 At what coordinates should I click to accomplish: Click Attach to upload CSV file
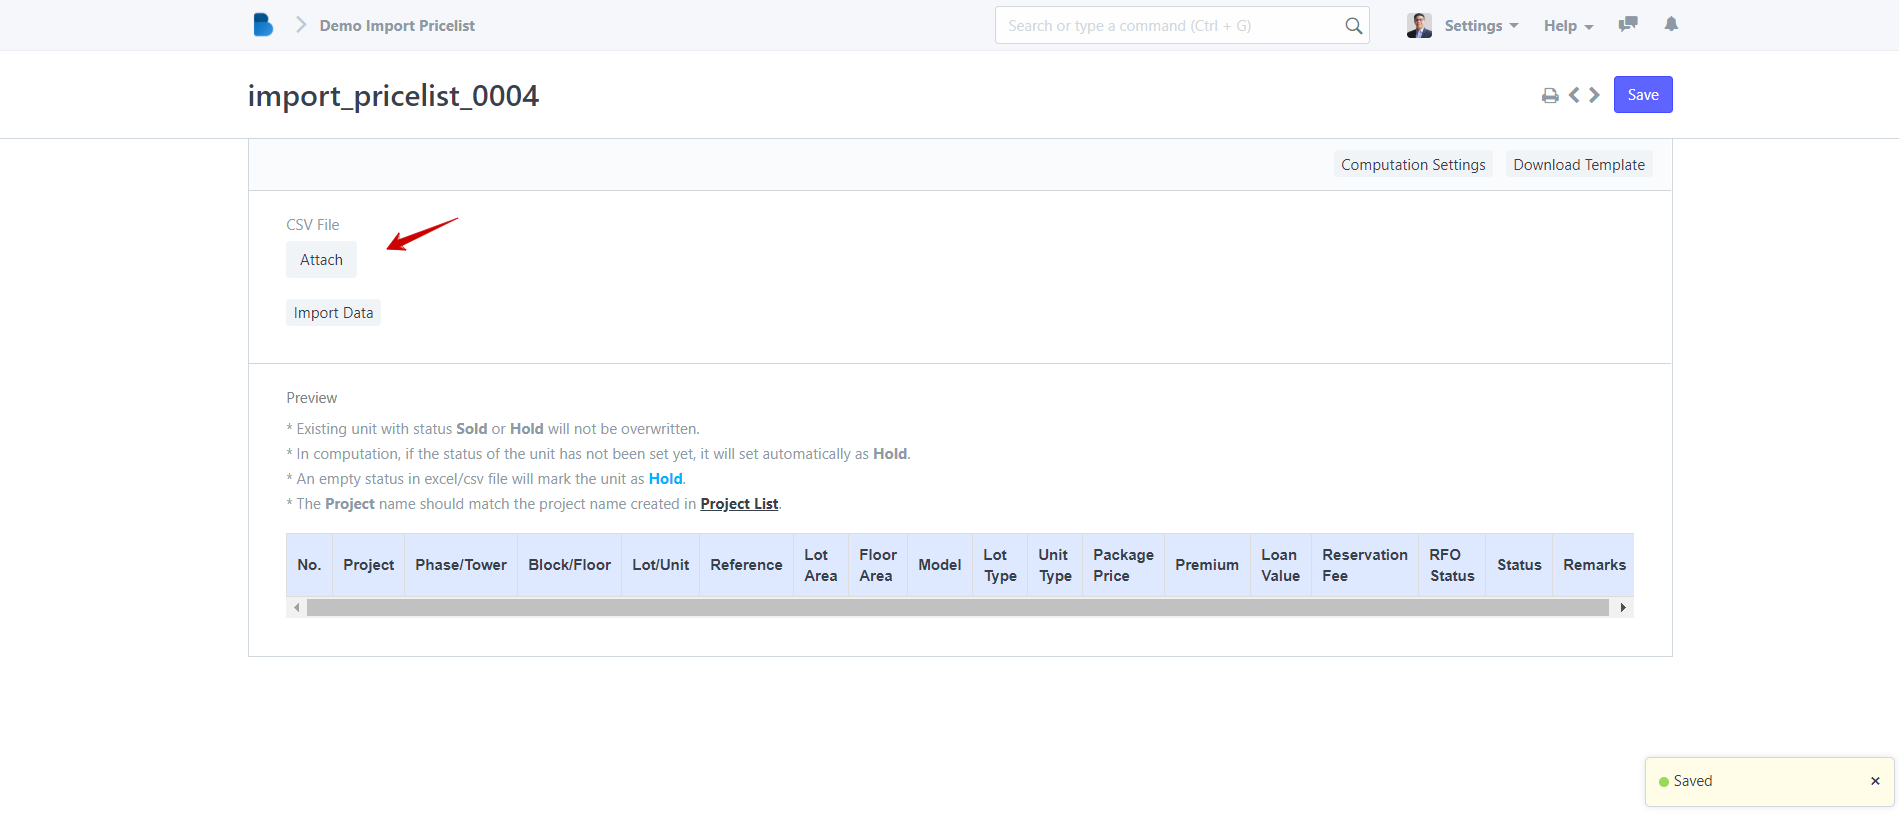pos(321,260)
